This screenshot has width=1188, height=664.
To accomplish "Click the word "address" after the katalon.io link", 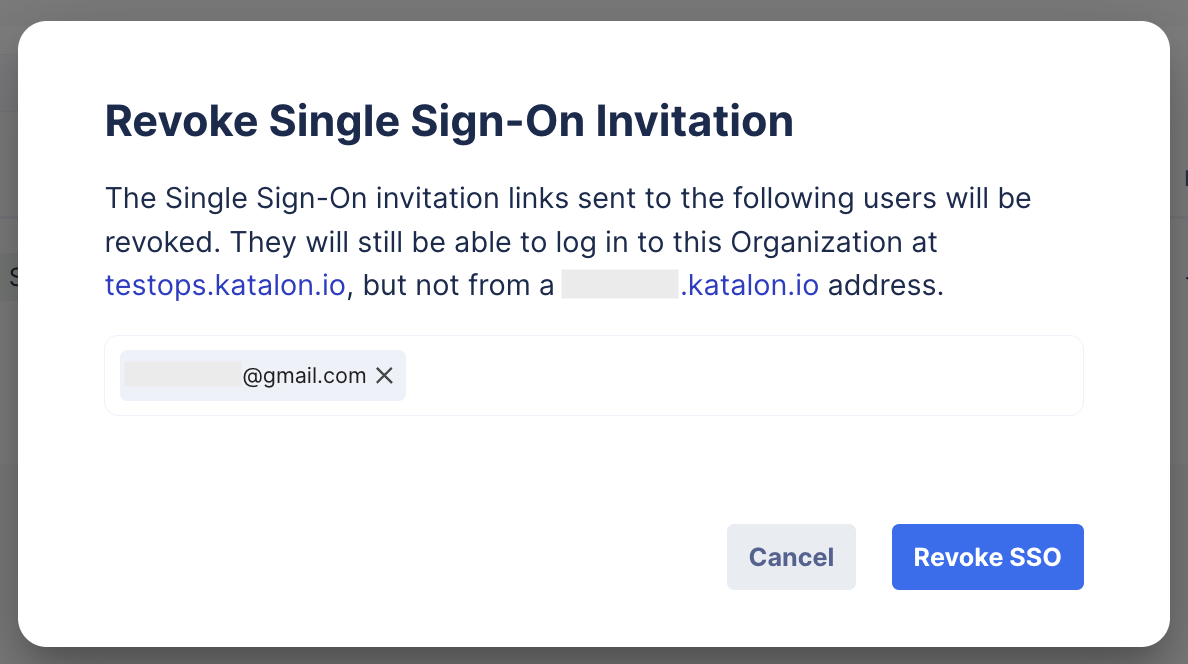I will point(885,286).
